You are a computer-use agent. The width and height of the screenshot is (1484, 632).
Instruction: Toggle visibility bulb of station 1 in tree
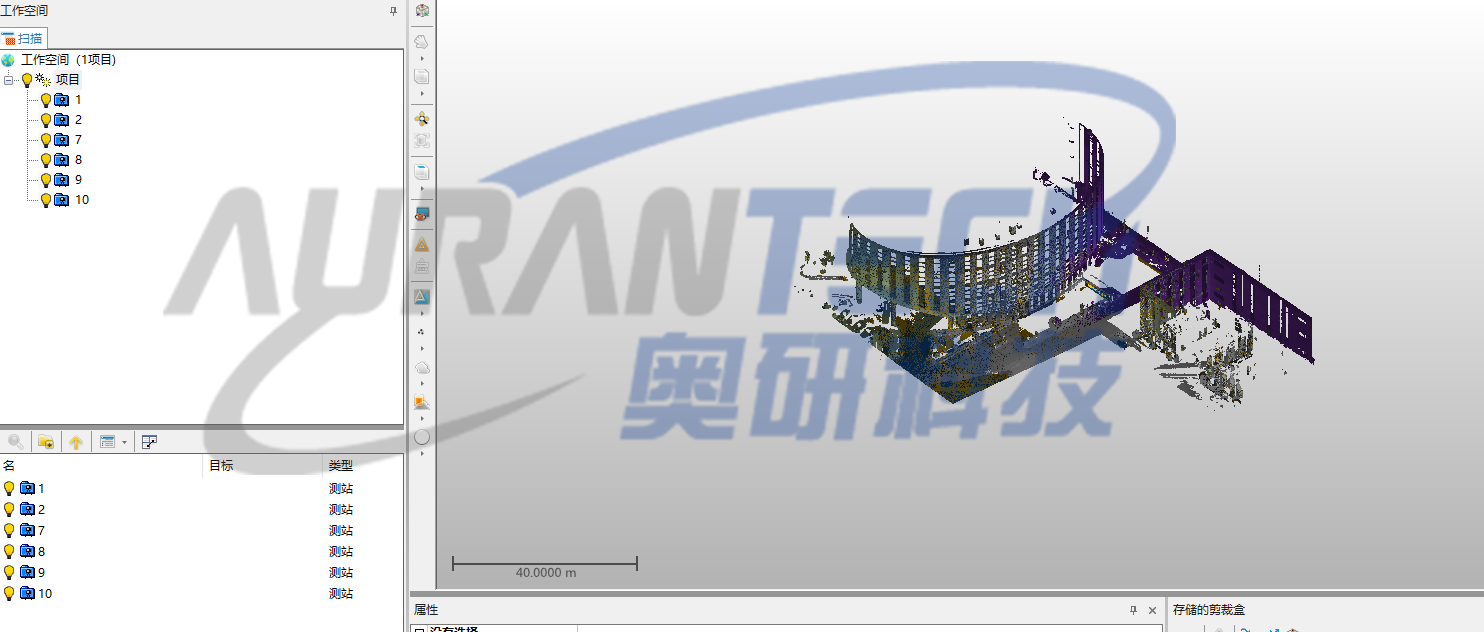pos(45,100)
